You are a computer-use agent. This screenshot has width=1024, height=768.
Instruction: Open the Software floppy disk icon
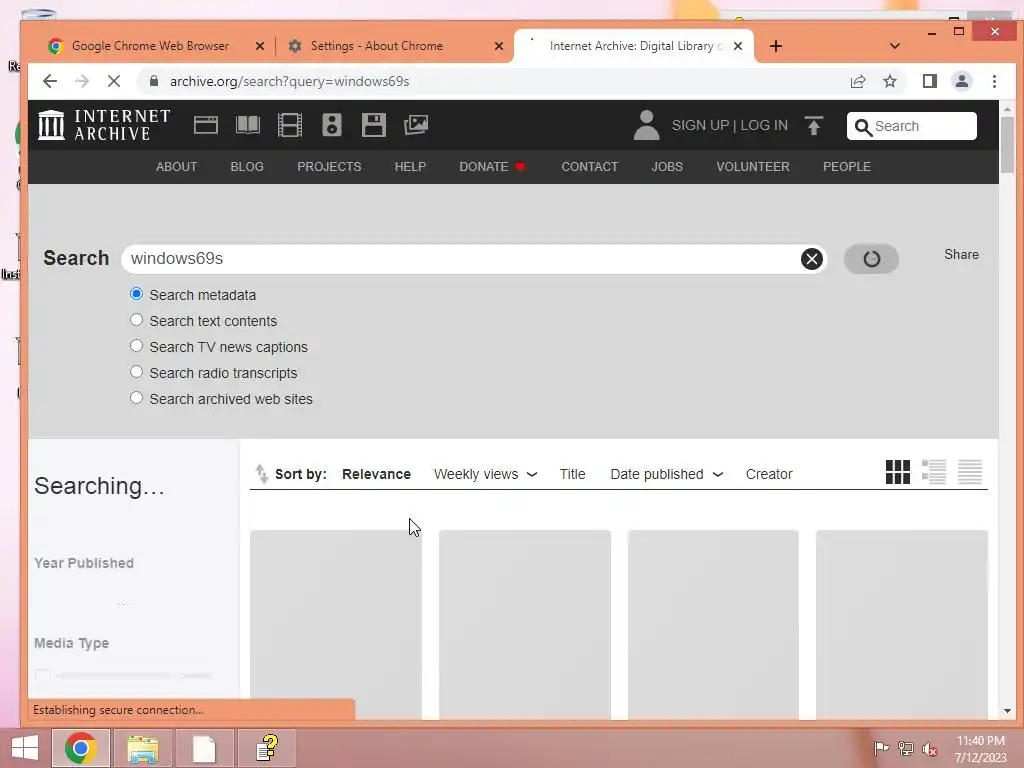(374, 125)
